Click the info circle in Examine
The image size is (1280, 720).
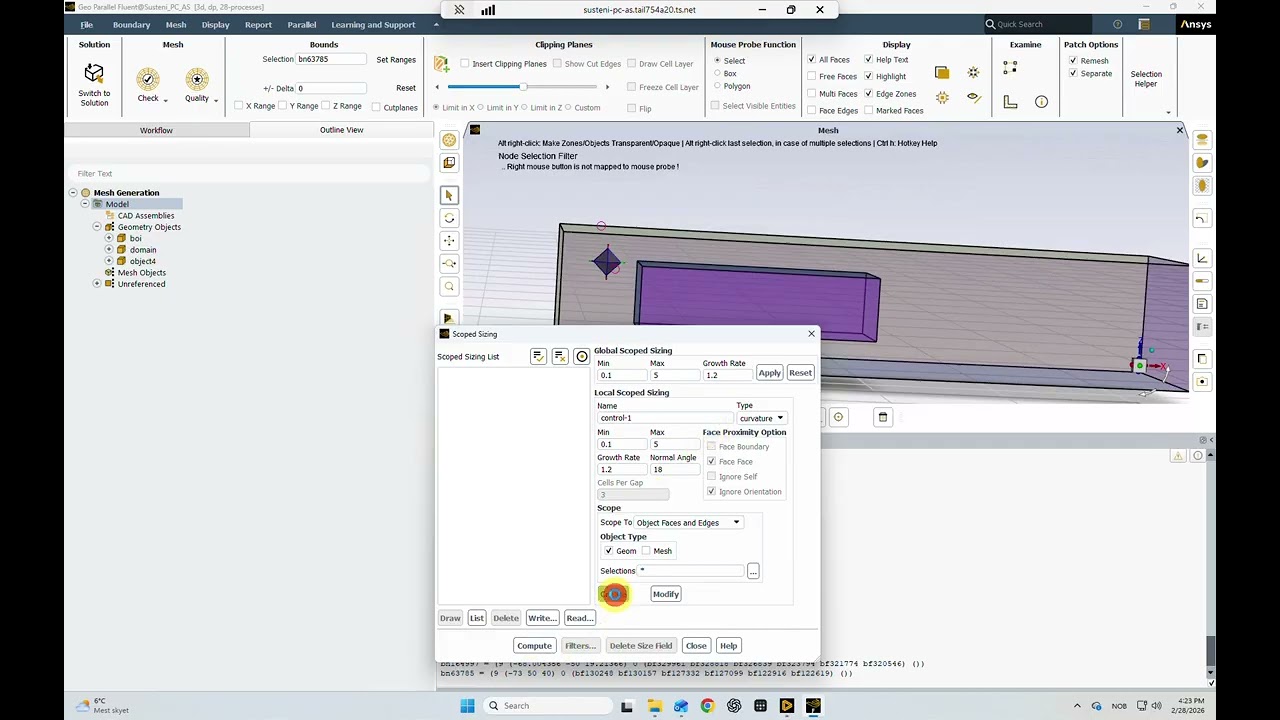pos(1041,102)
